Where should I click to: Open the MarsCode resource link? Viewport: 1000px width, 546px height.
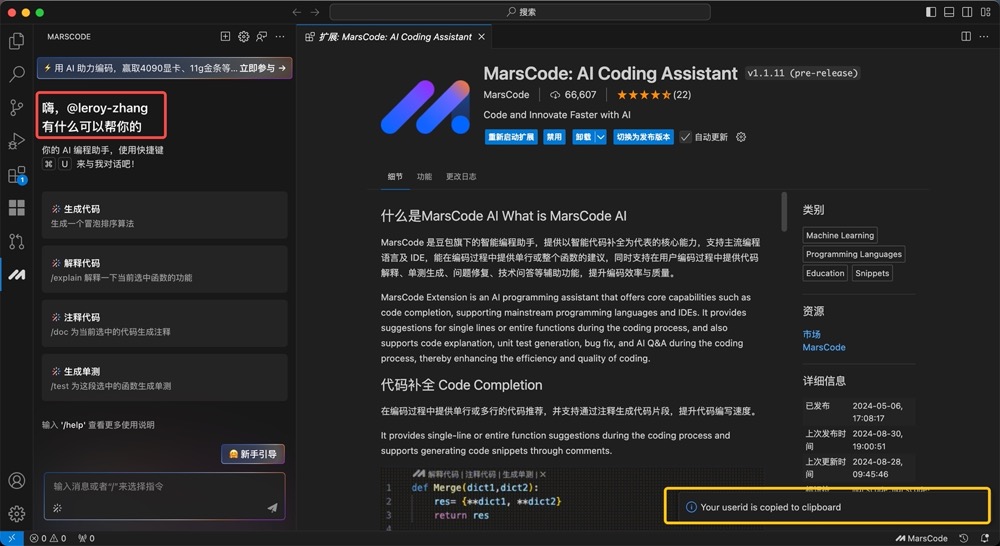click(x=824, y=347)
